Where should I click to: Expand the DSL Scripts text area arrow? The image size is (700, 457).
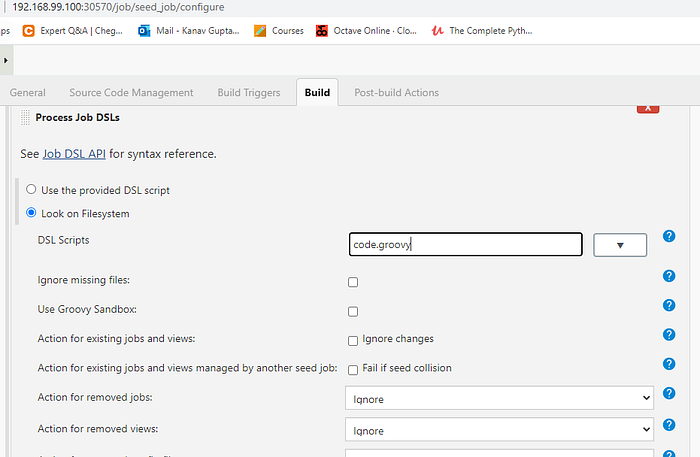pos(620,245)
